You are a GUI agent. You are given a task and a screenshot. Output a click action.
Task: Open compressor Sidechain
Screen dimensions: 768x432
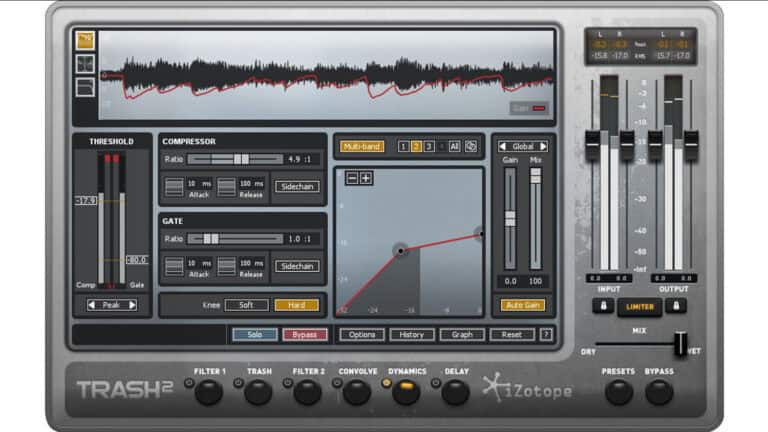point(297,187)
